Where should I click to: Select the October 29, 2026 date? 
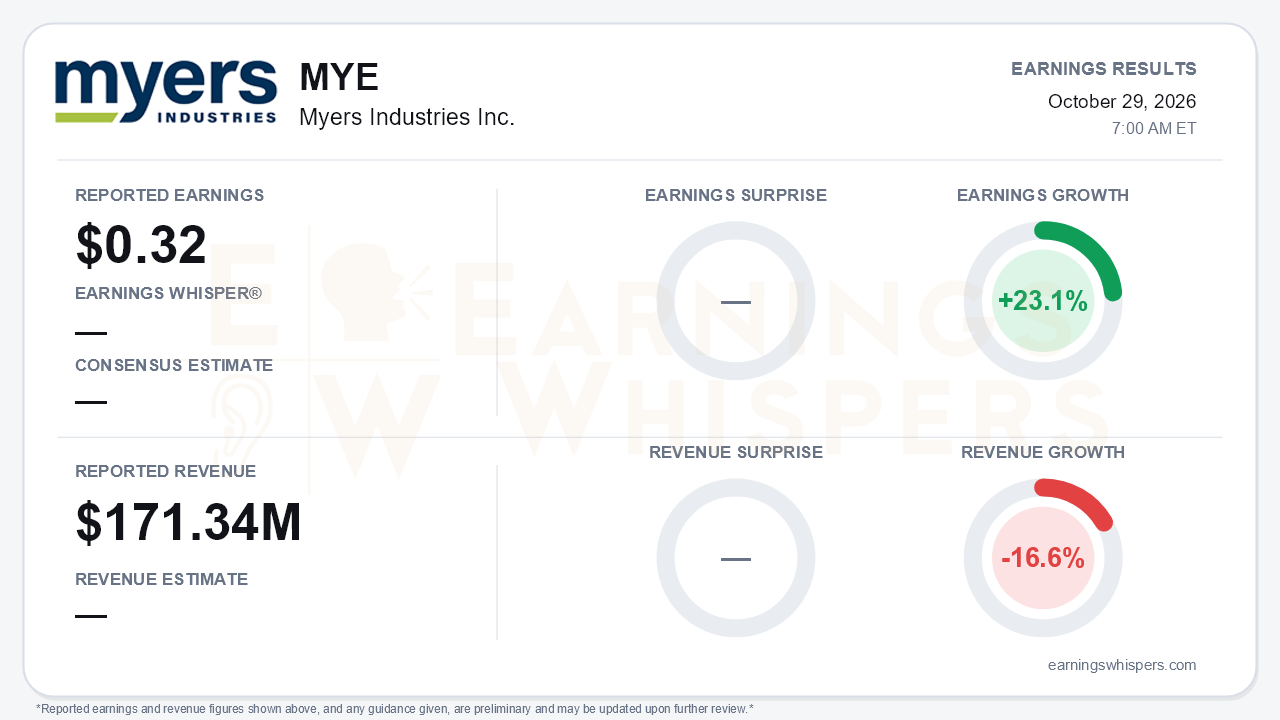click(1122, 102)
